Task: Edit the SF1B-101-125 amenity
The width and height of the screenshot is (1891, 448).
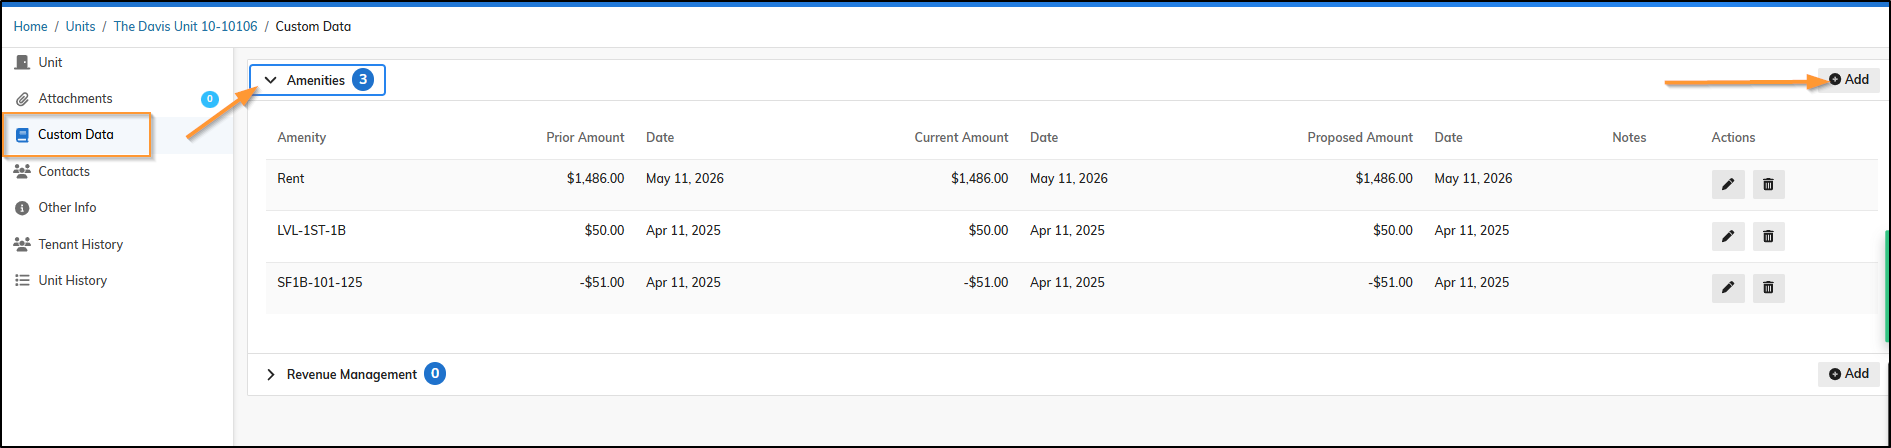Action: click(x=1727, y=288)
